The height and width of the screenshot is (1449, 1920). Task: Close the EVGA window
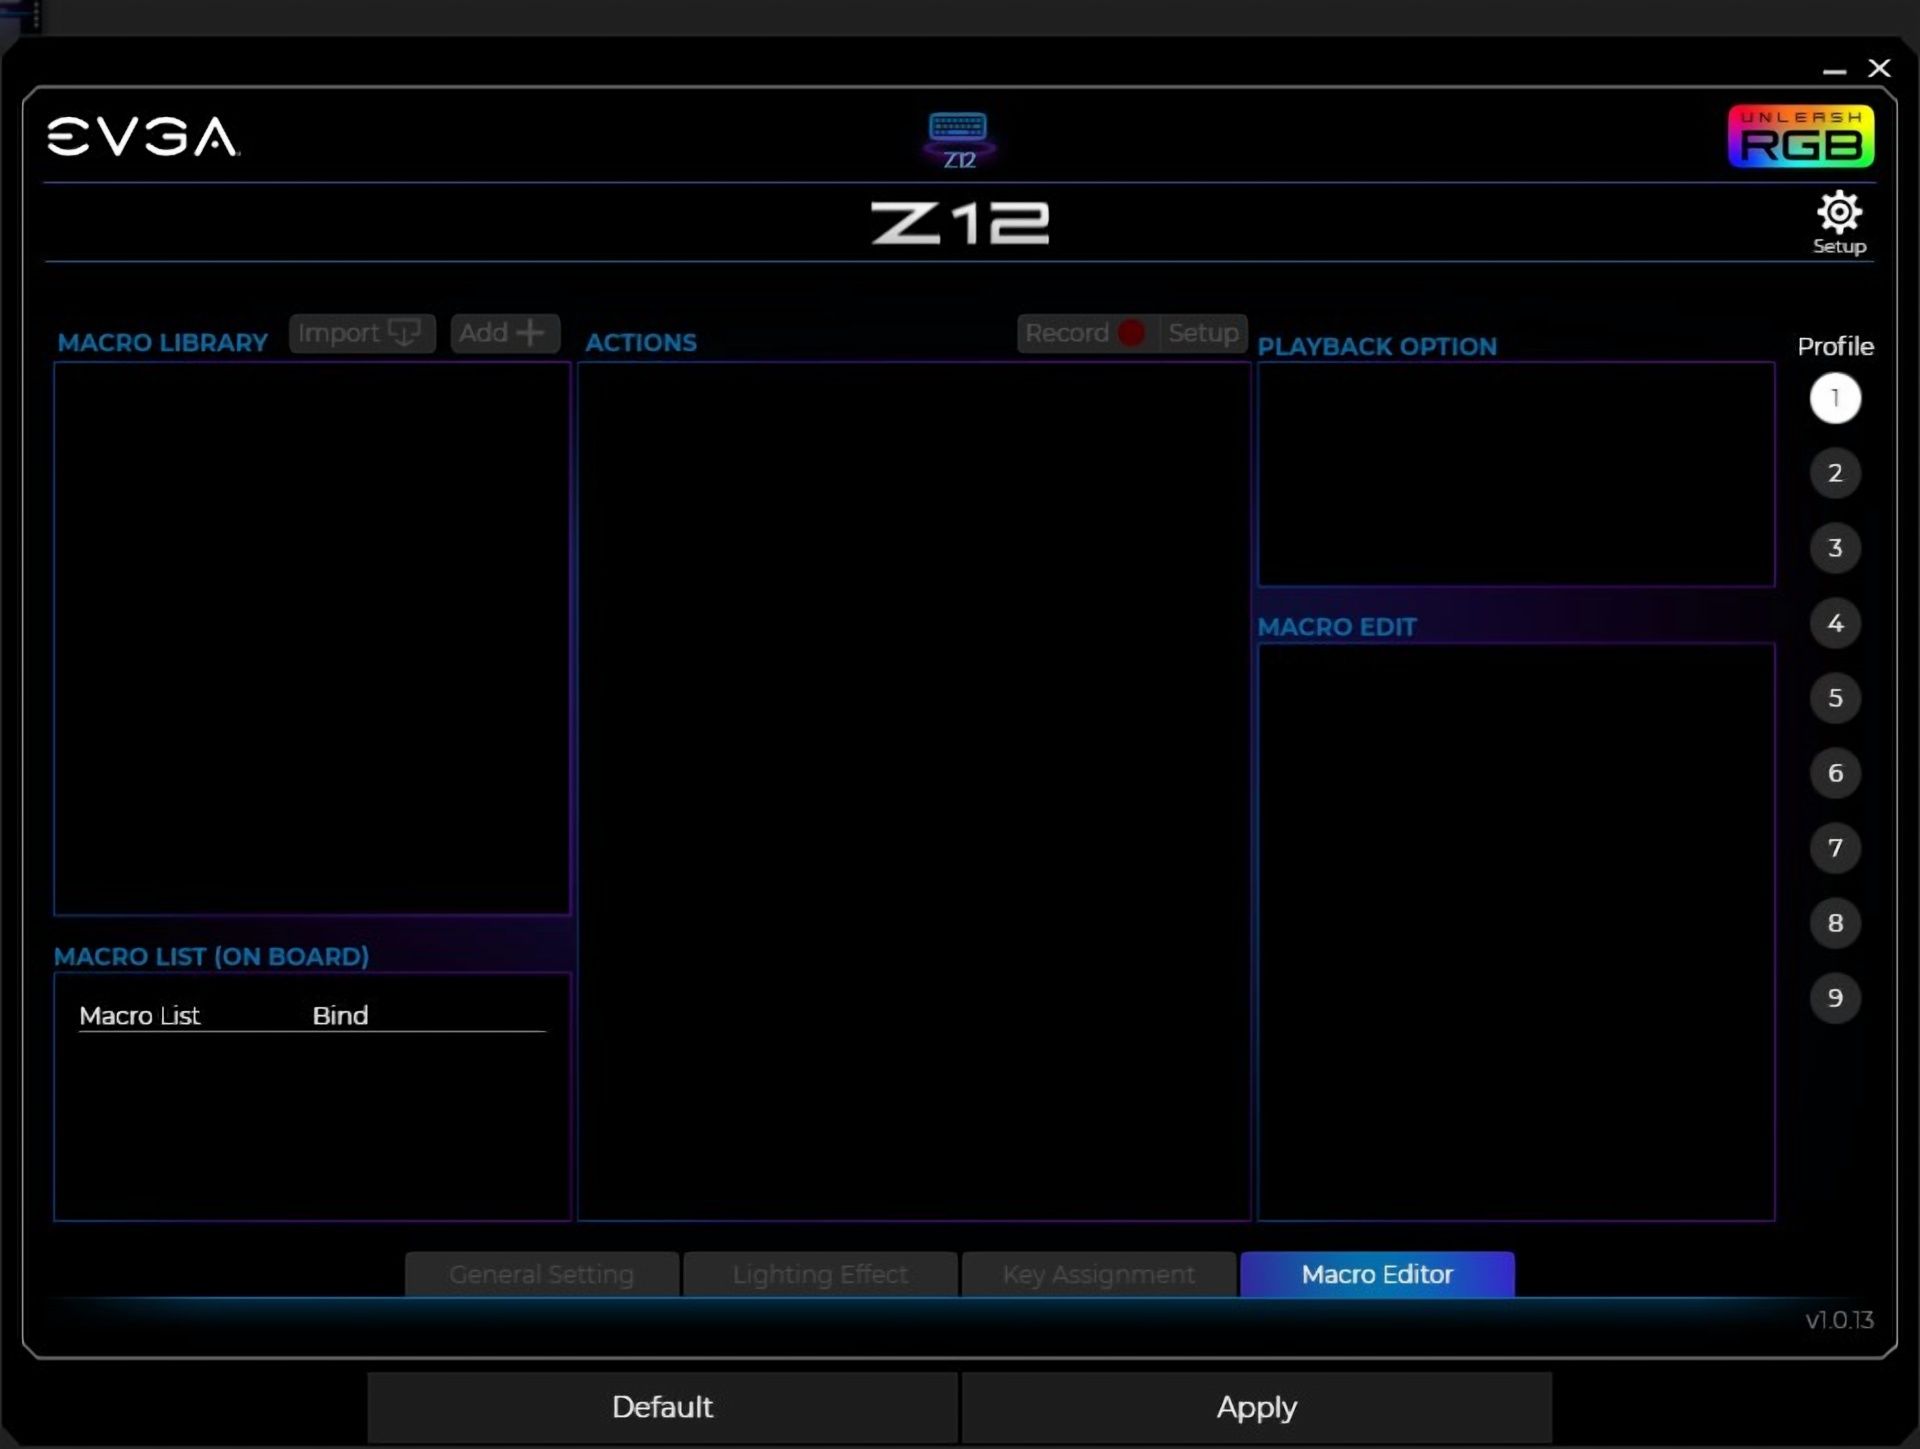(x=1879, y=68)
